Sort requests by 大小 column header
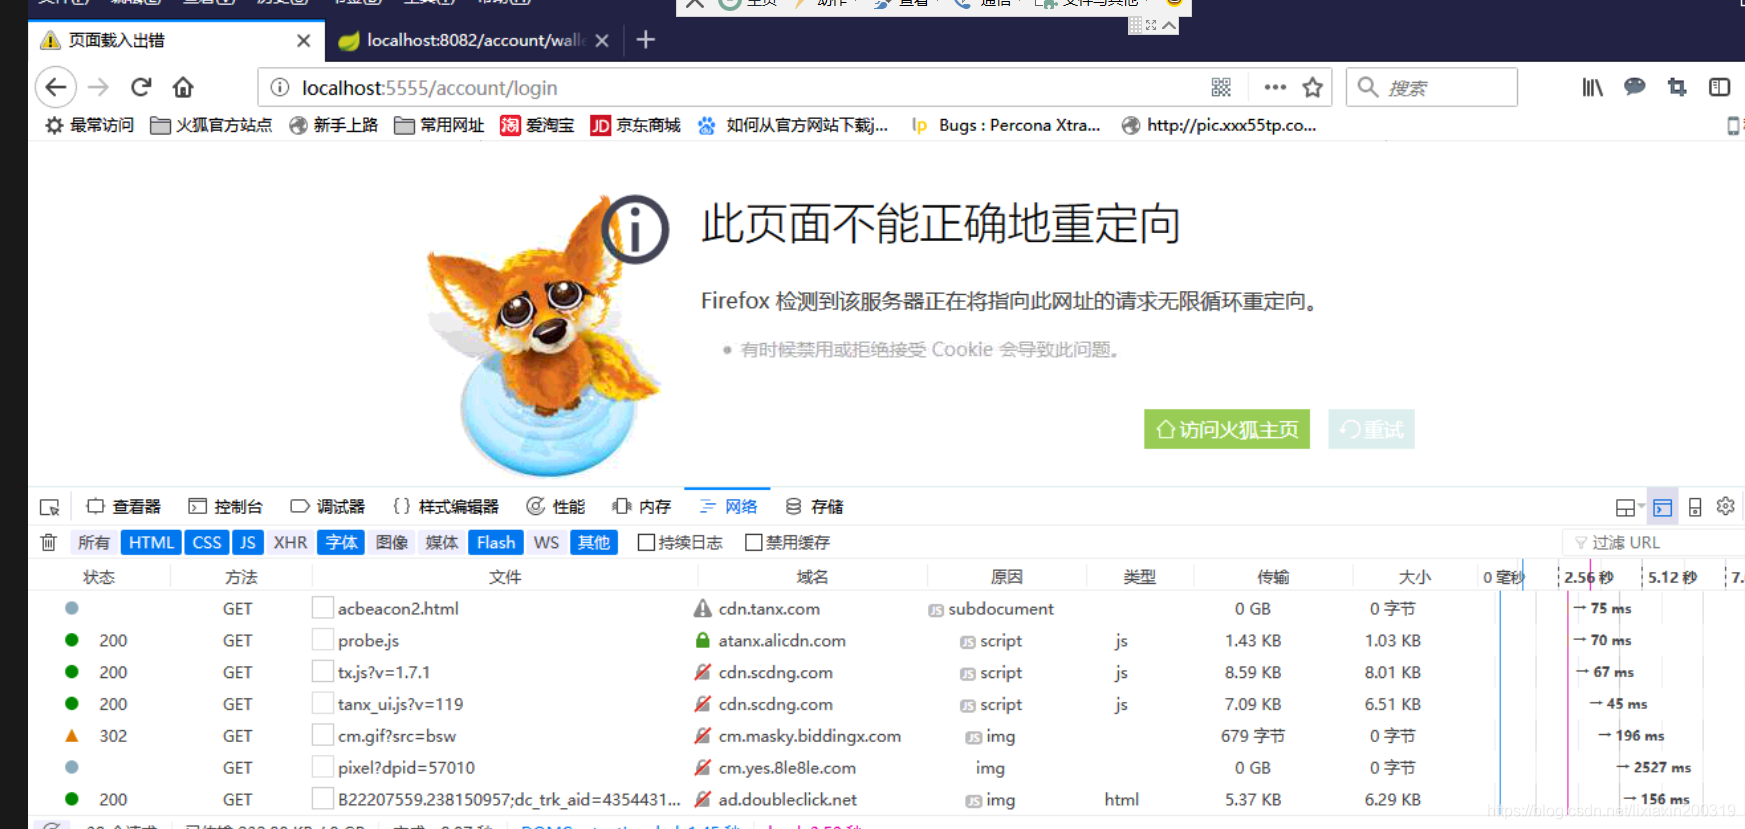Screen dimensions: 1745x829 click(1414, 577)
